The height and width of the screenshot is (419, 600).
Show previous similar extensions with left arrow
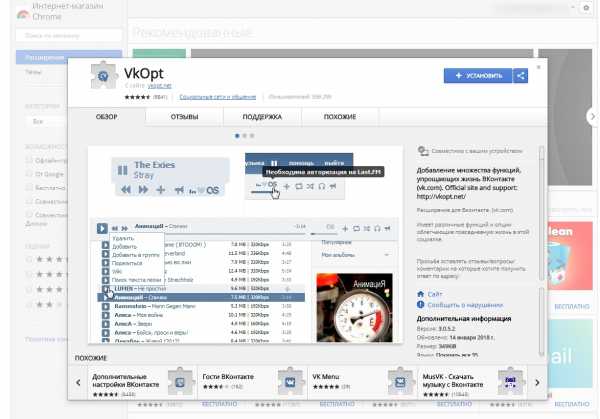(x=78, y=382)
